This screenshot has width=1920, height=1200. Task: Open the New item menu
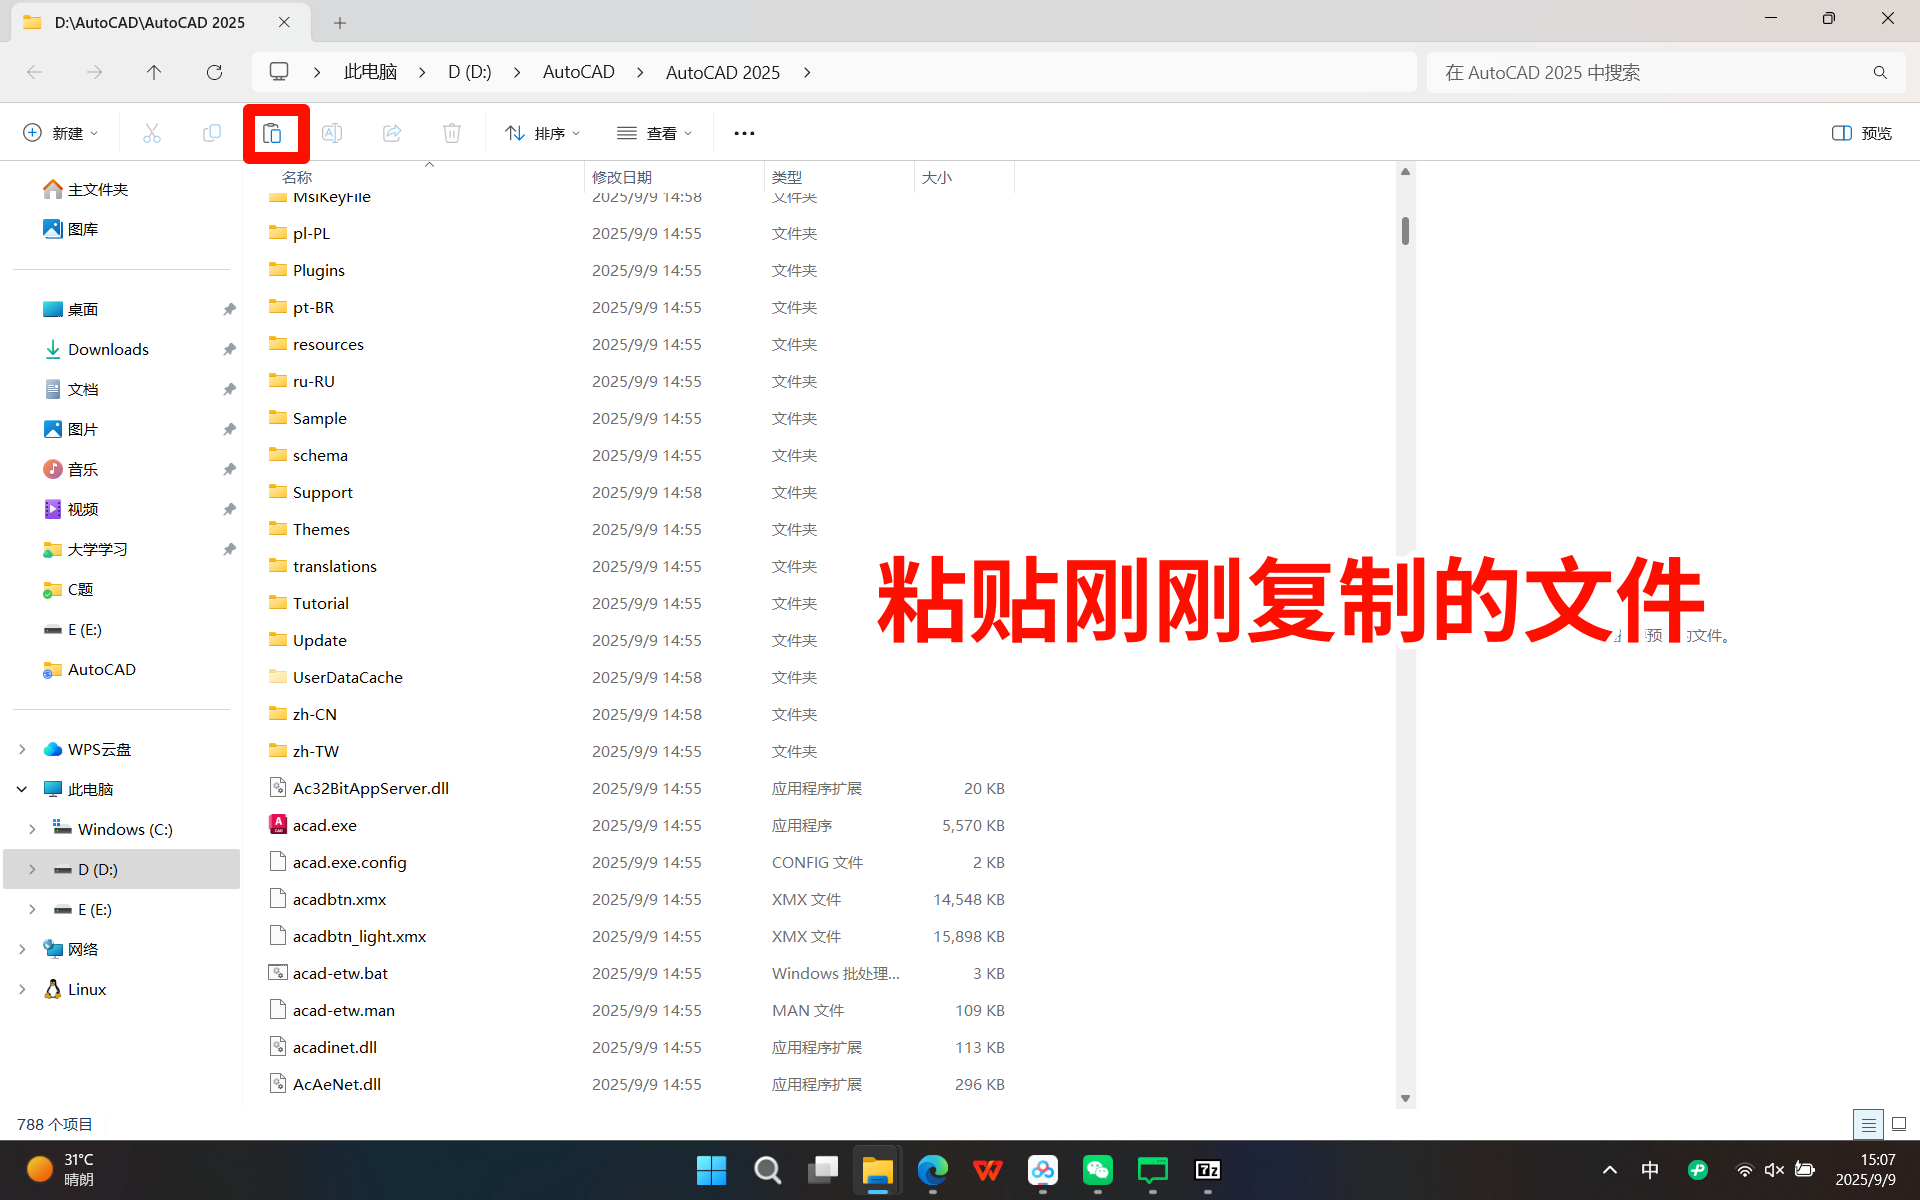[x=60, y=133]
